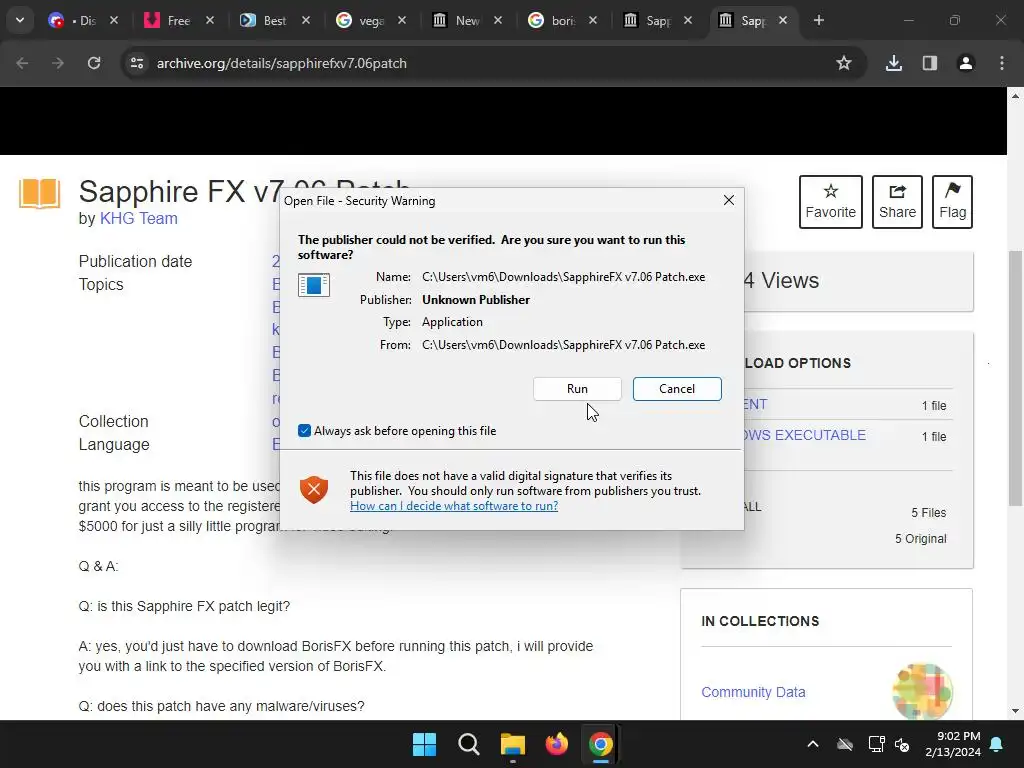This screenshot has width=1024, height=768.
Task: Click the browser back arrow
Action: (x=22, y=63)
